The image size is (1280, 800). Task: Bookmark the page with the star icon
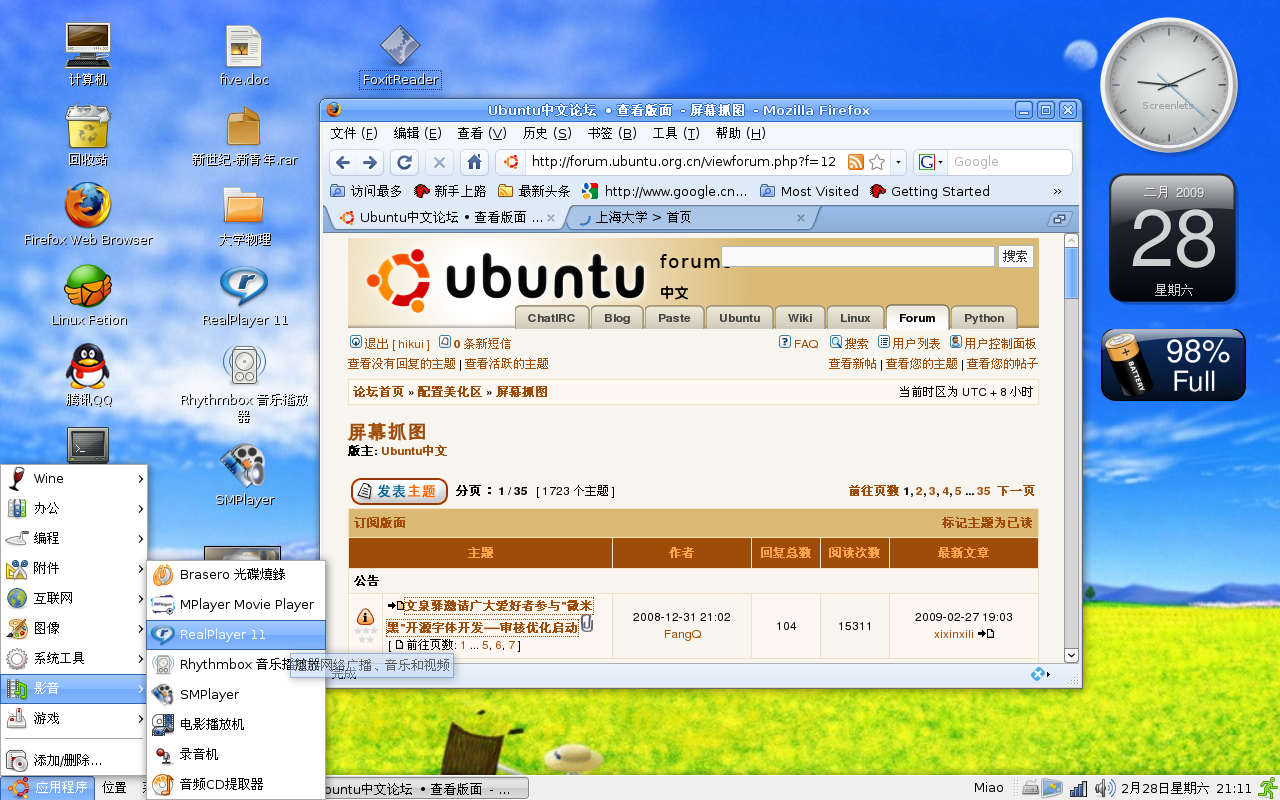(877, 162)
